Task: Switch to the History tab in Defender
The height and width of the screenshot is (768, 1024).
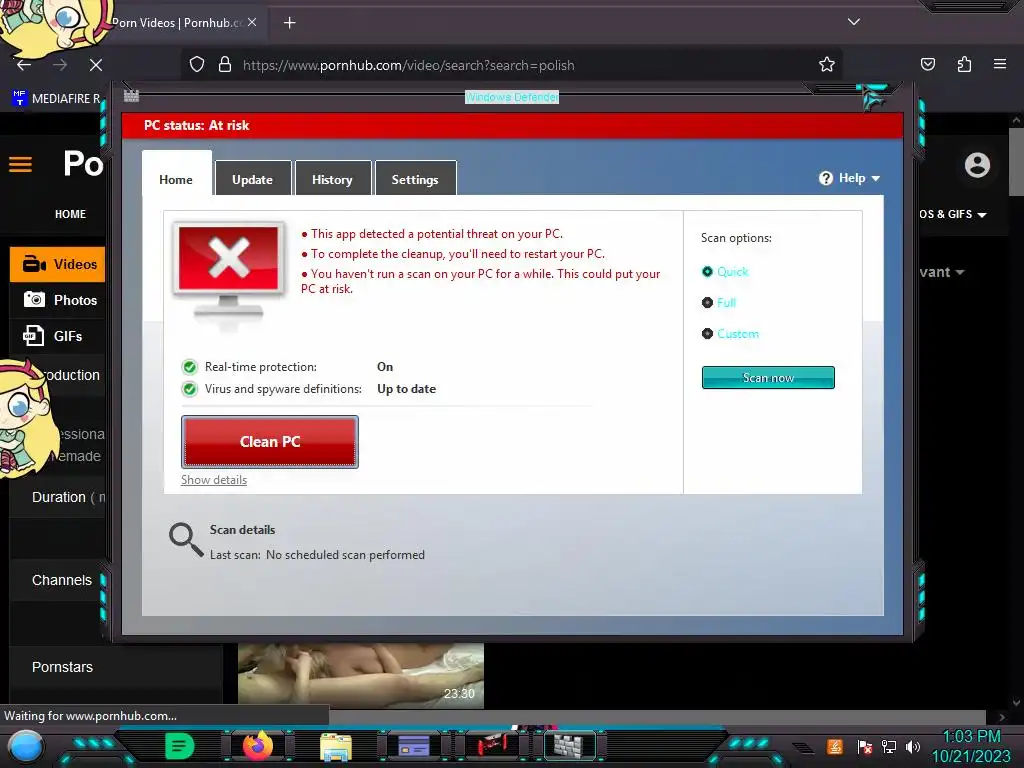Action: pyautogui.click(x=332, y=179)
